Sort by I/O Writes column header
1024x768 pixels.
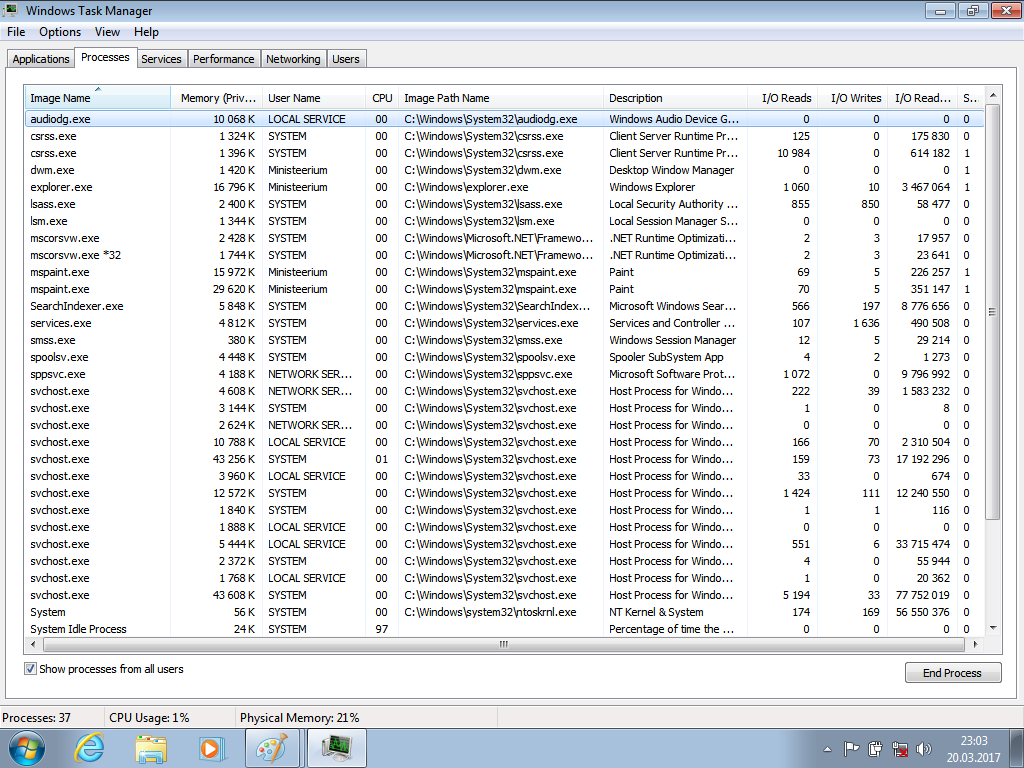point(852,98)
